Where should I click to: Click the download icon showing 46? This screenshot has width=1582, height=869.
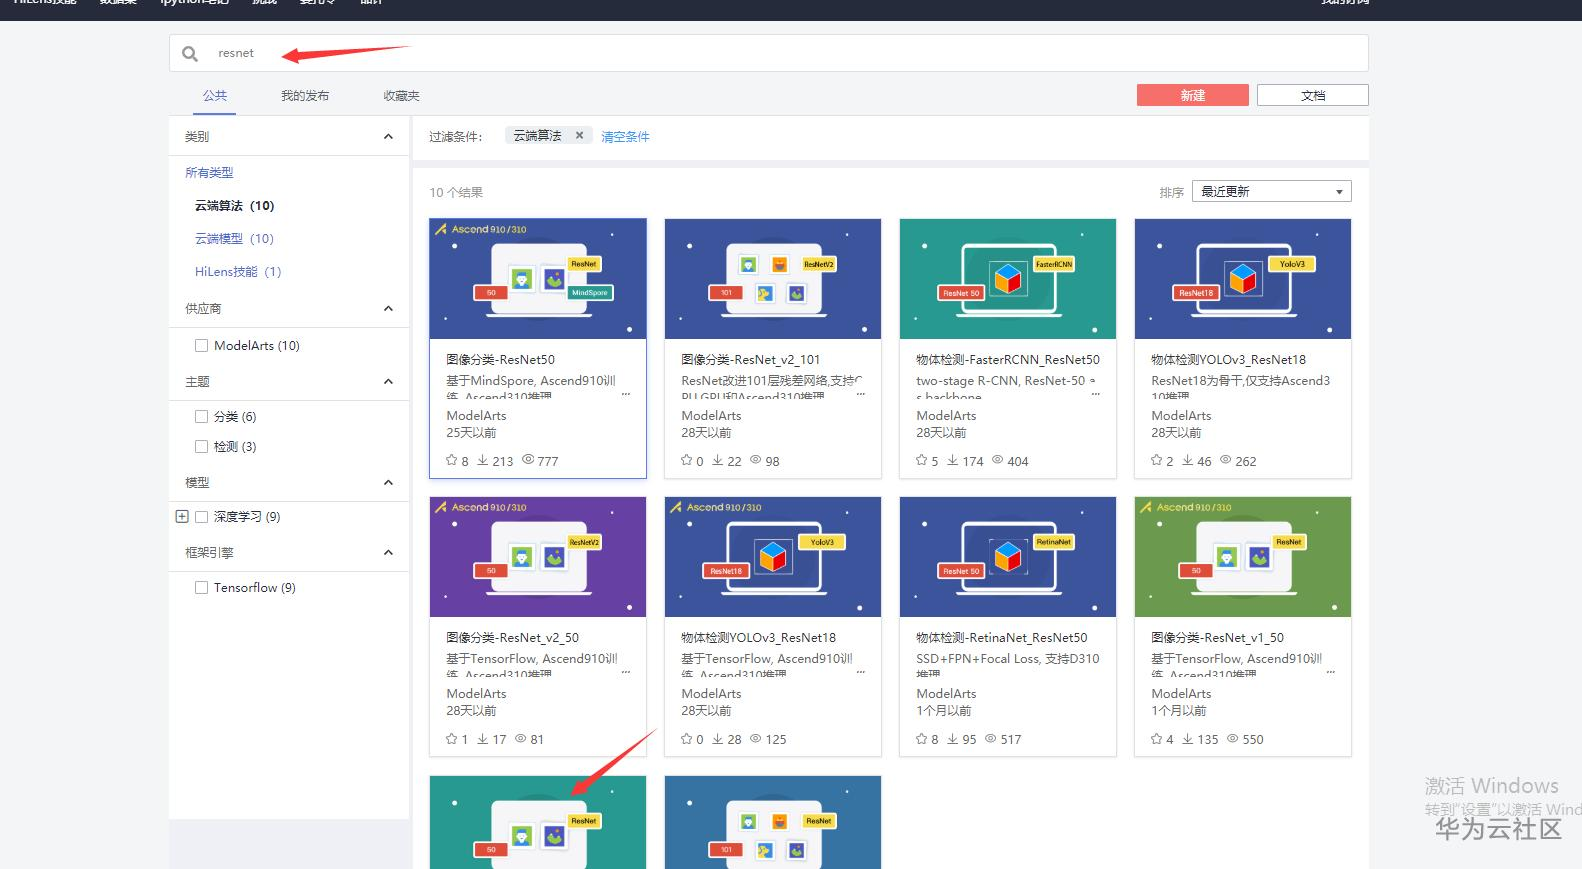pos(1187,461)
